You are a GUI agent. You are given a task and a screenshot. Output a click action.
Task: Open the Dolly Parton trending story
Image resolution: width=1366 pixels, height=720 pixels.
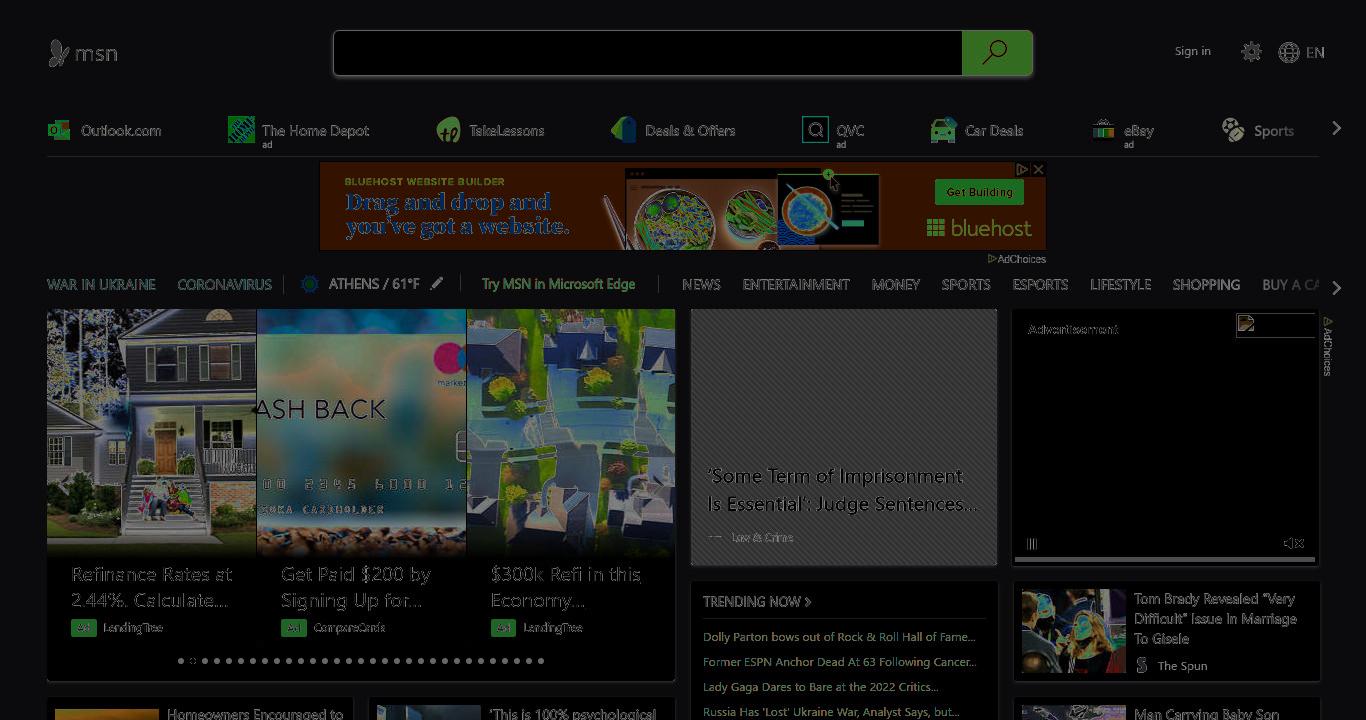(x=839, y=637)
